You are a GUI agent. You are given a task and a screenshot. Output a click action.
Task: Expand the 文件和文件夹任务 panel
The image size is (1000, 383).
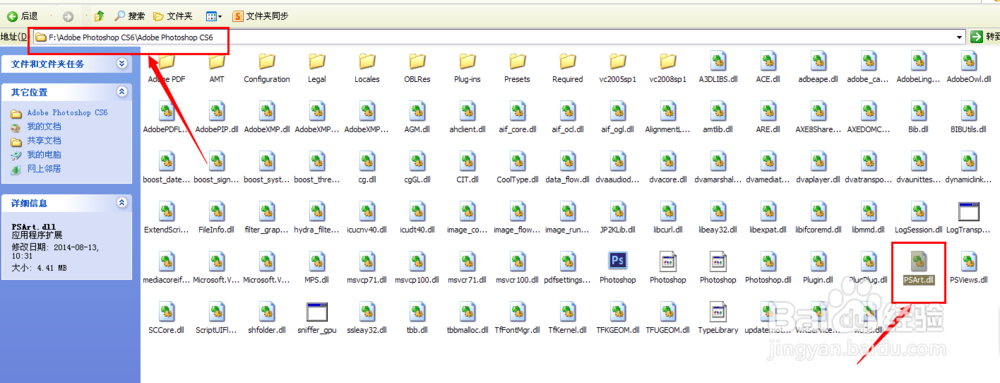122,64
